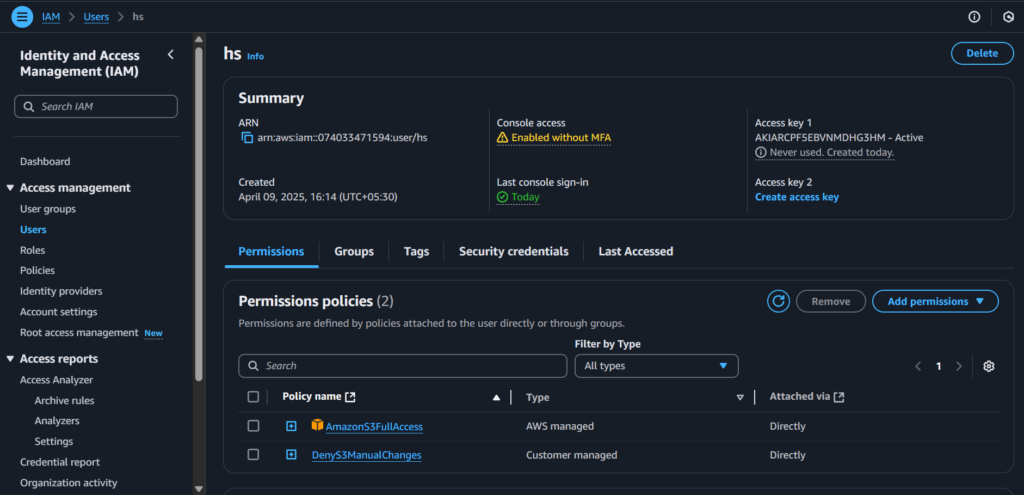Open the DenyS3ManualChanges policy link
The width and height of the screenshot is (1024, 495).
366,455
